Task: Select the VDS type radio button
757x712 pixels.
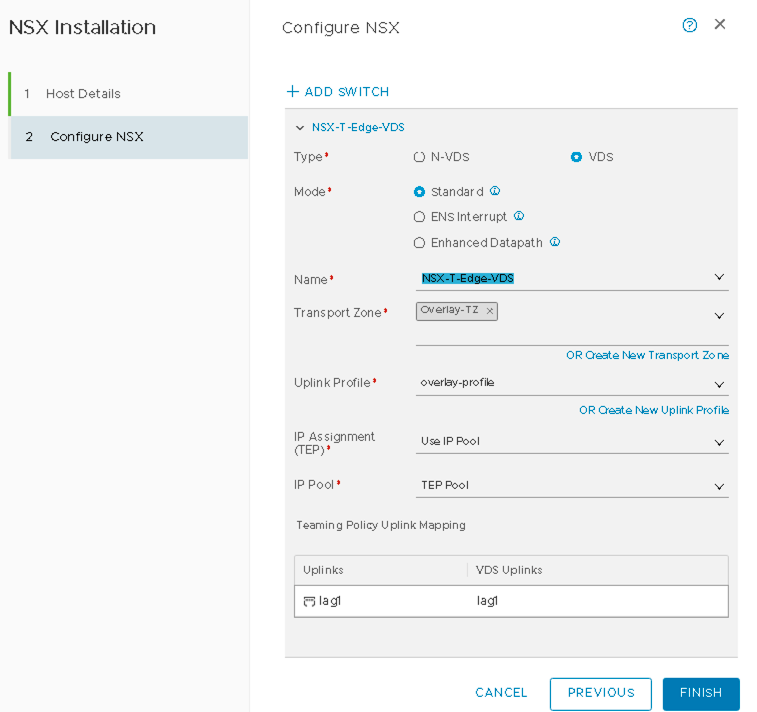Action: coord(576,157)
